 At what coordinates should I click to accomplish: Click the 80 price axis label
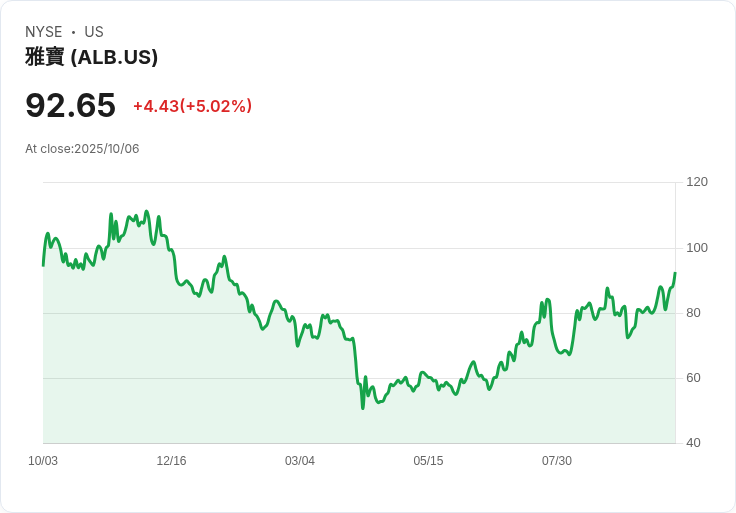pyautogui.click(x=693, y=313)
